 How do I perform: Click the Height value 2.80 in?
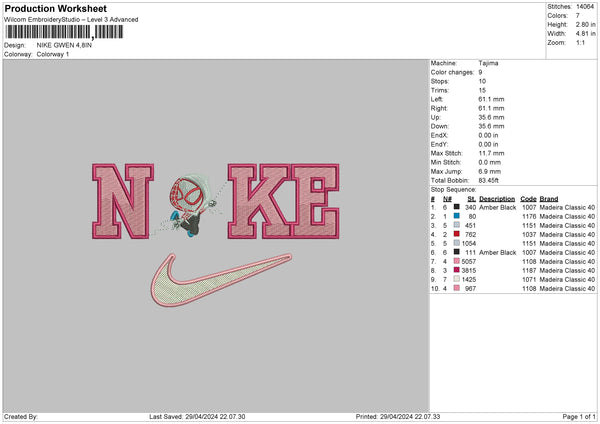coord(585,24)
